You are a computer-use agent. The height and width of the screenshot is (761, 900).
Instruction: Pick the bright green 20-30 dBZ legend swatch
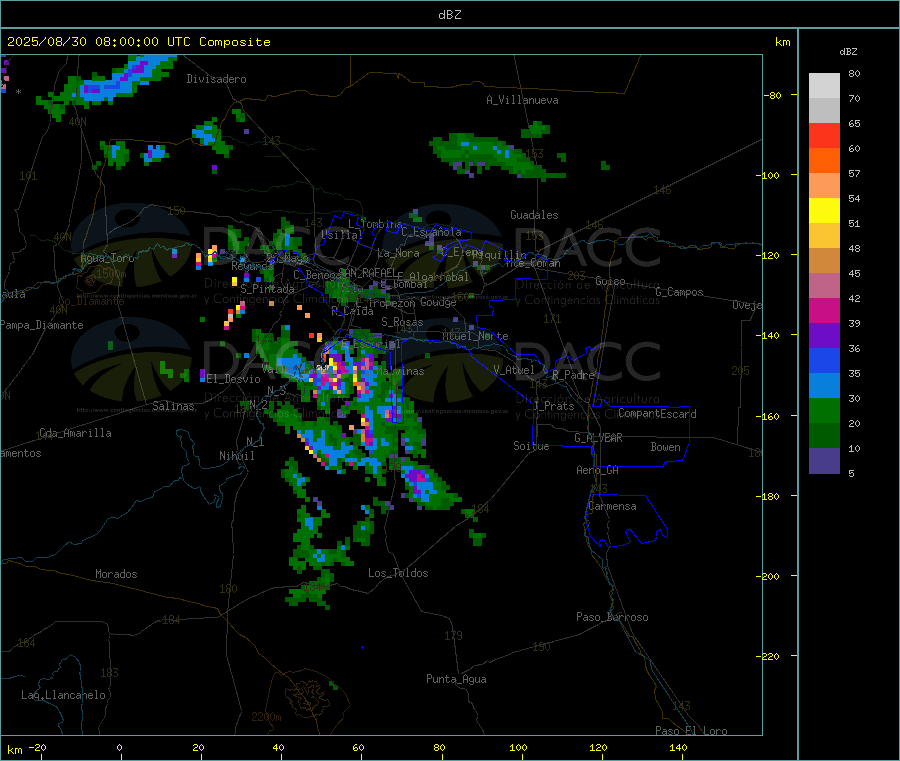pos(824,410)
